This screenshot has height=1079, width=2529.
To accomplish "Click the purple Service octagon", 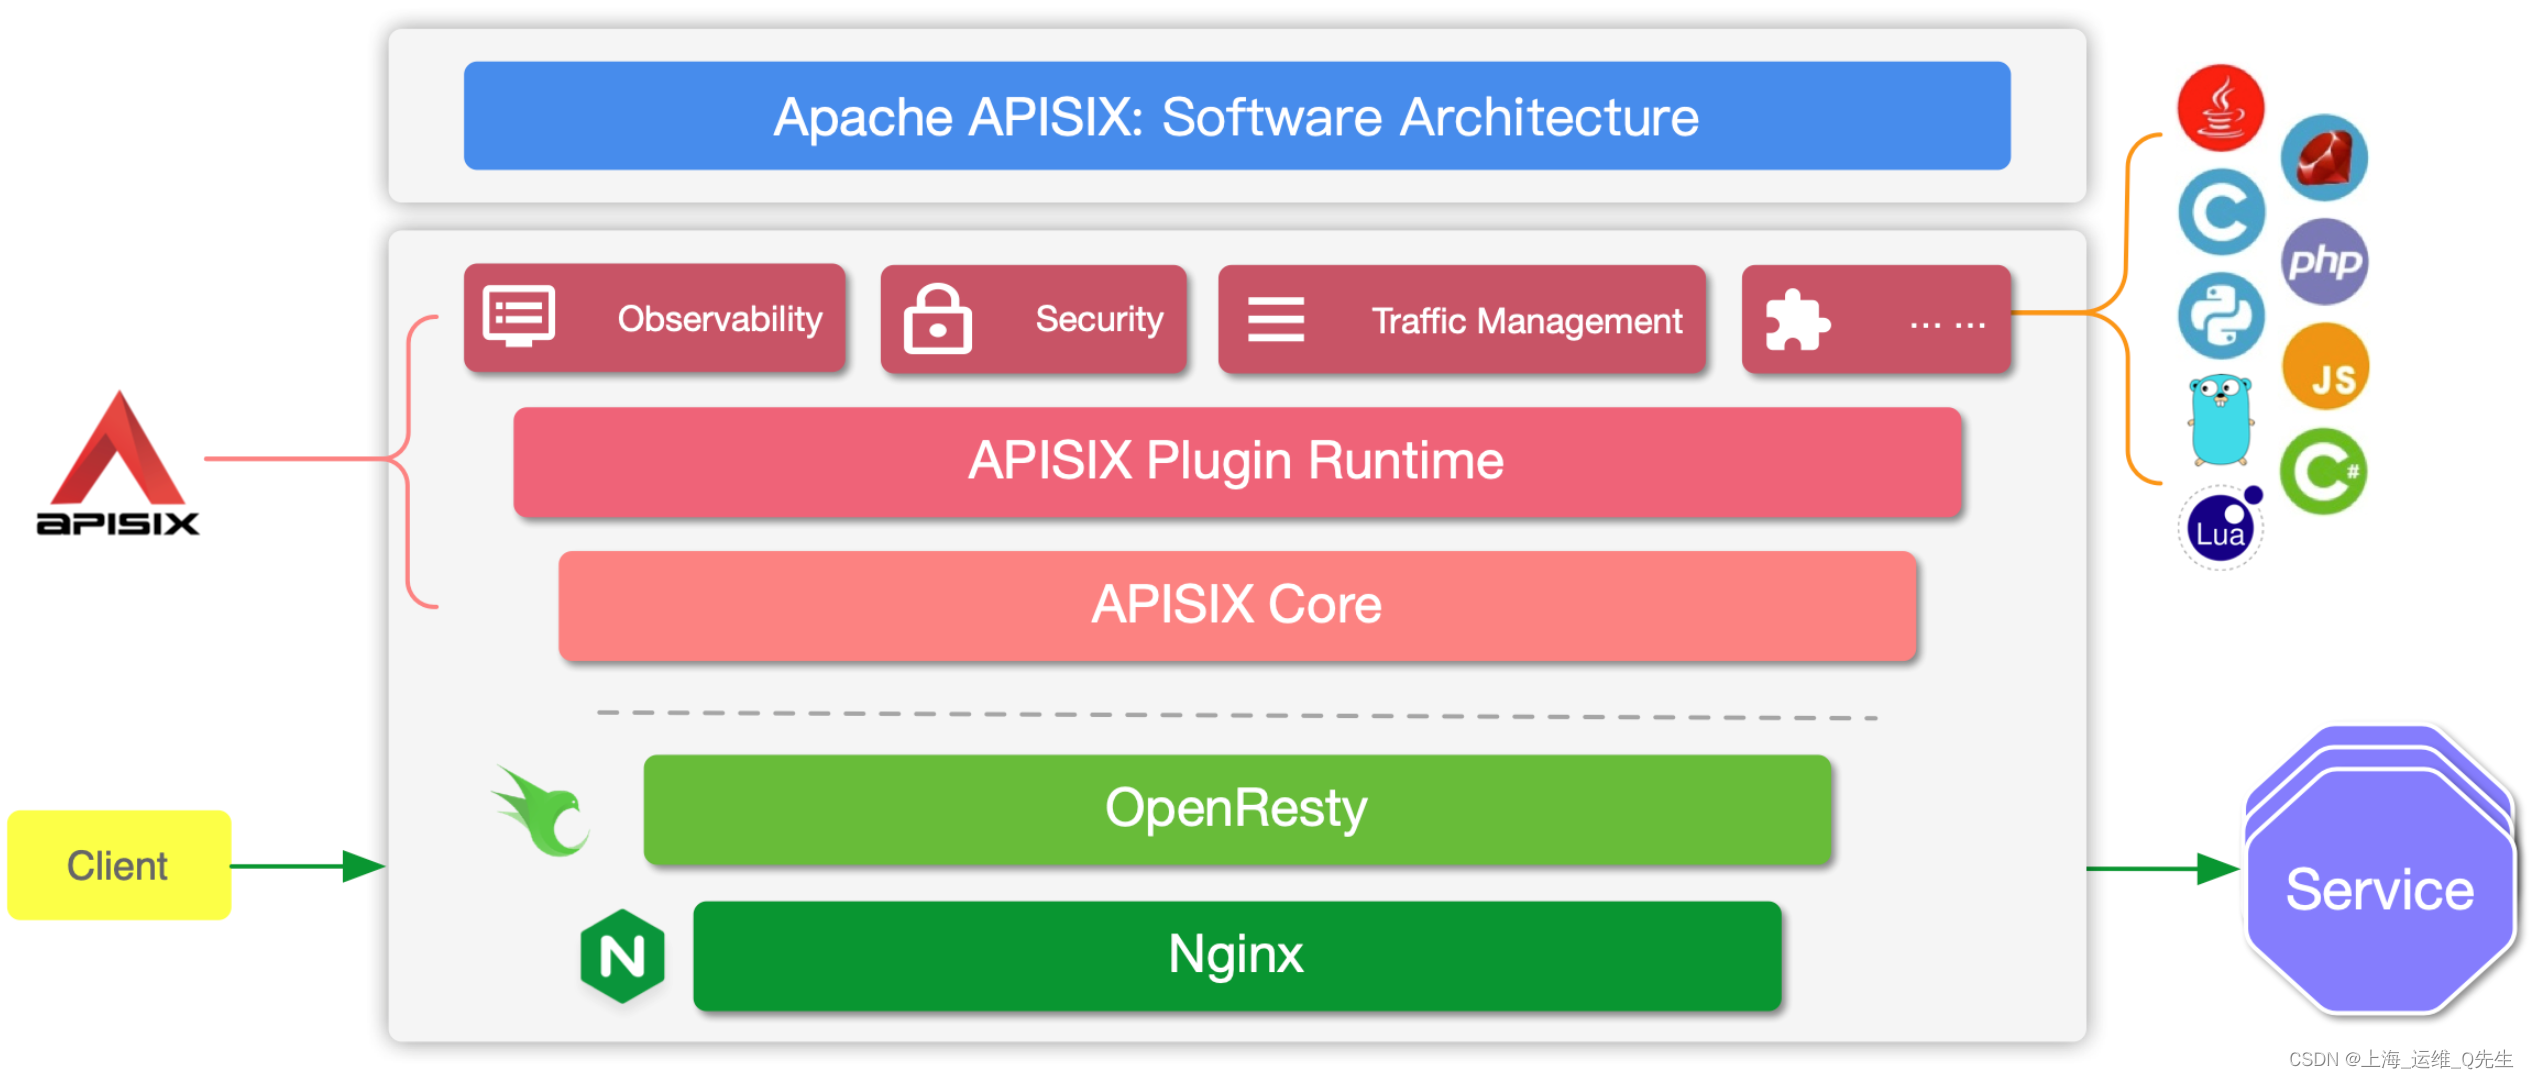I will coord(2380,889).
